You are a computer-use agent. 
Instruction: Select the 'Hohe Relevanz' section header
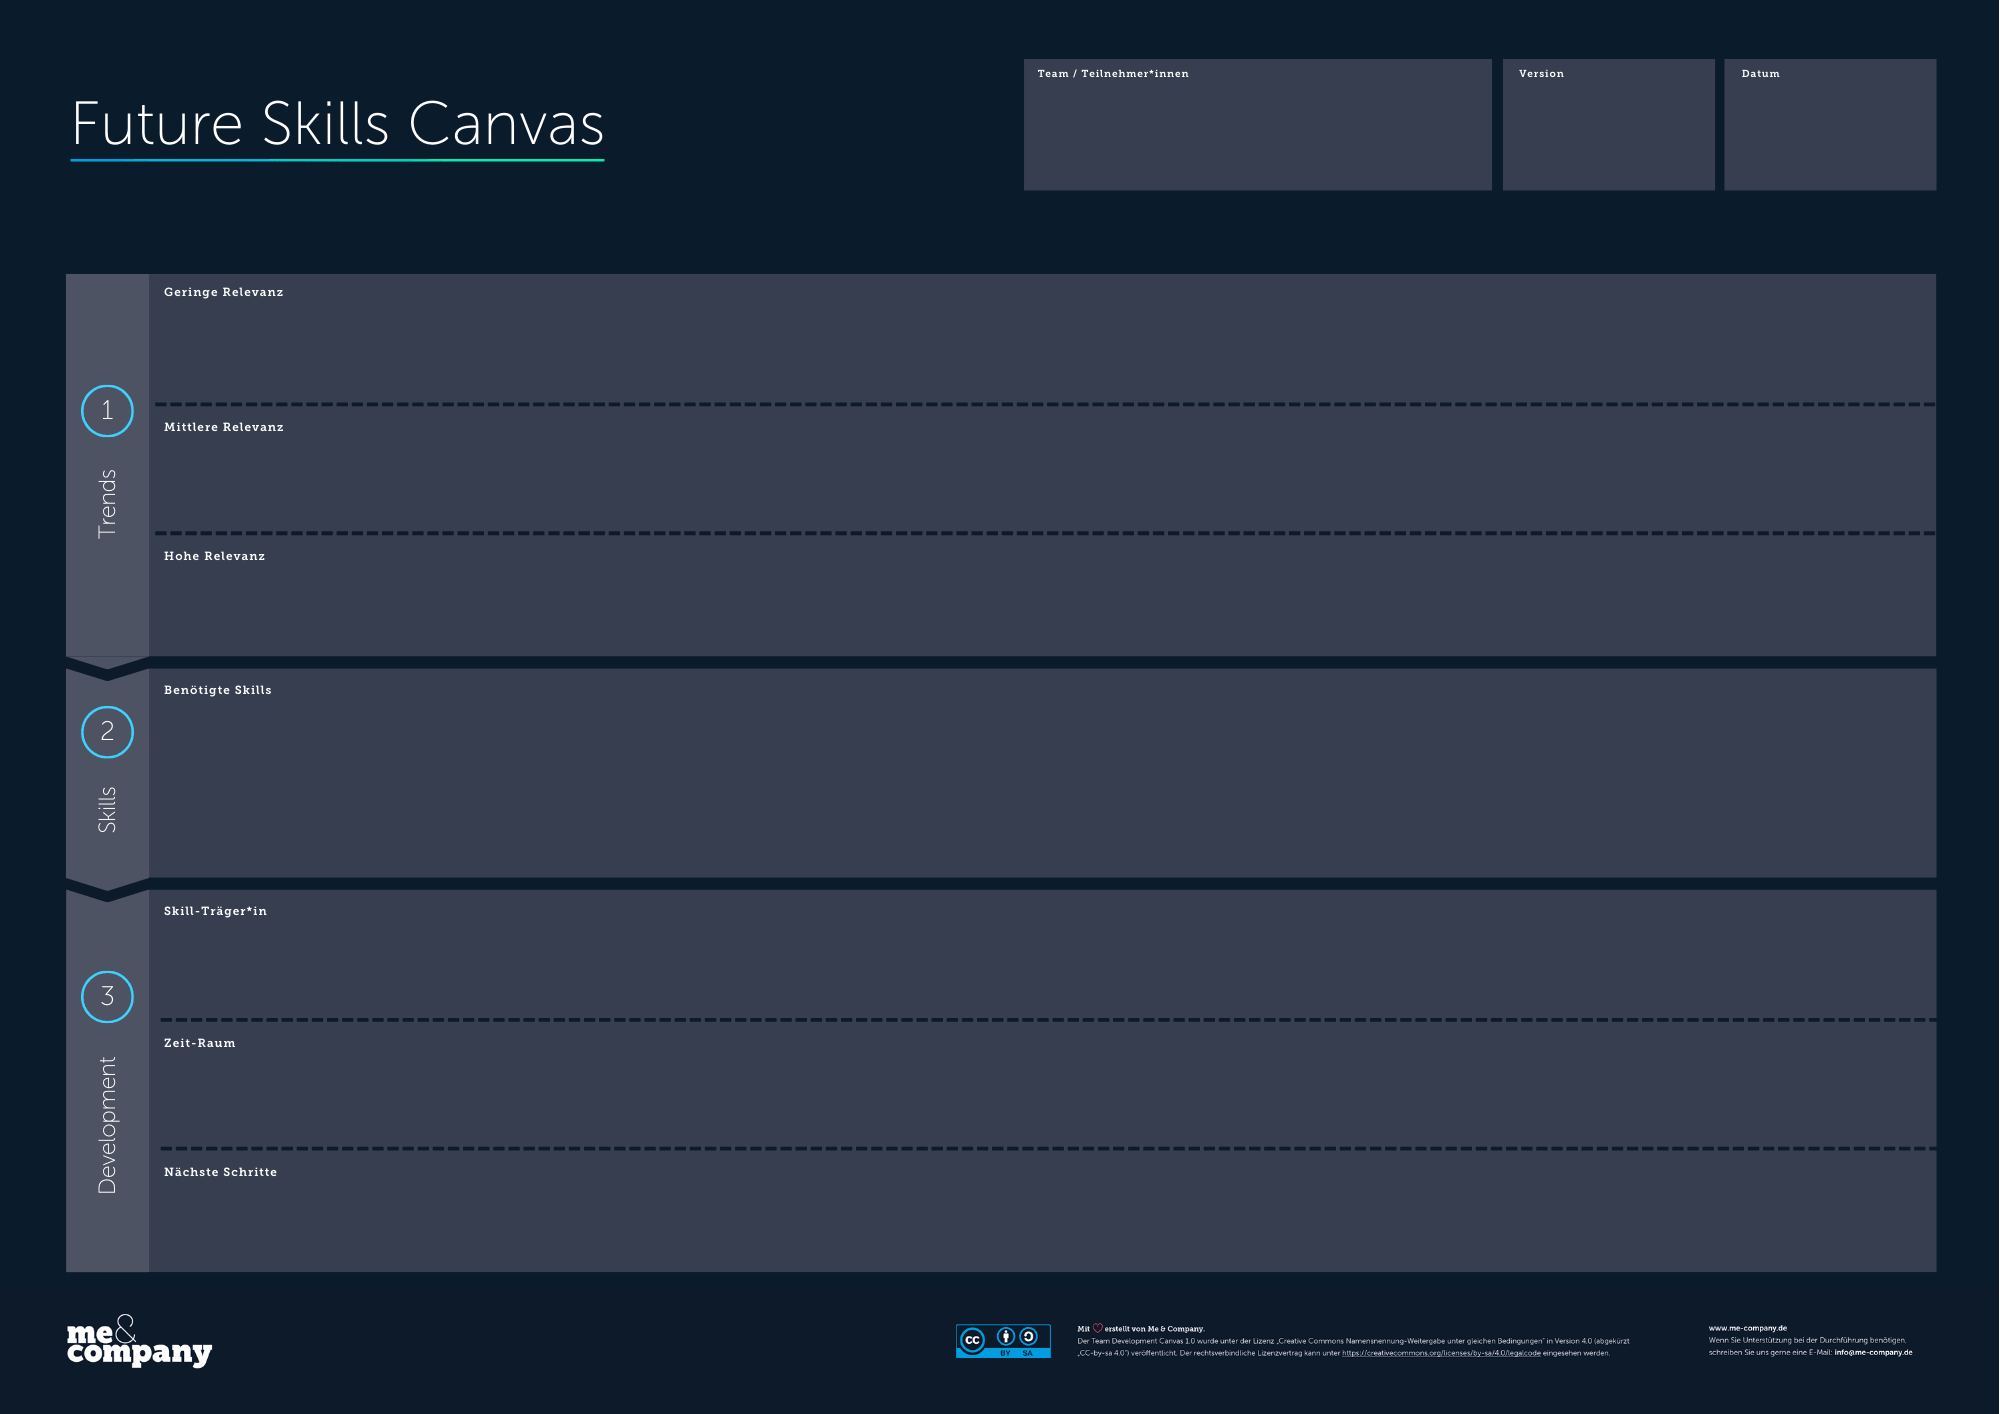(x=214, y=556)
